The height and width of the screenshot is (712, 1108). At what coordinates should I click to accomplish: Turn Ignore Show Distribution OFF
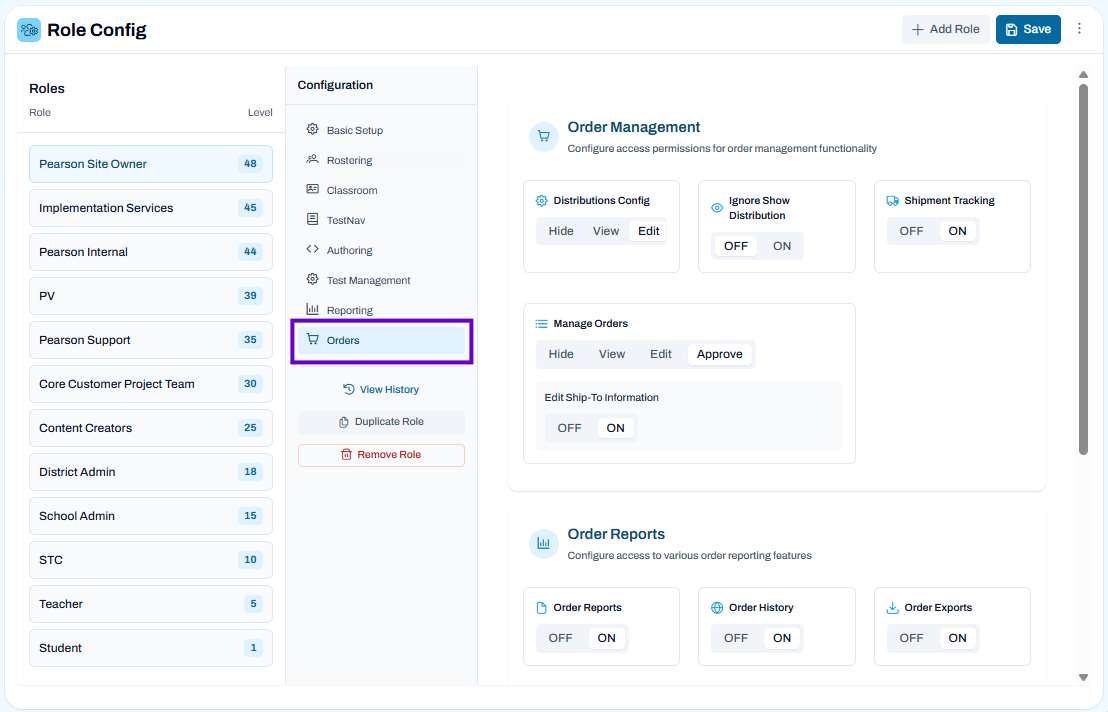coord(736,246)
